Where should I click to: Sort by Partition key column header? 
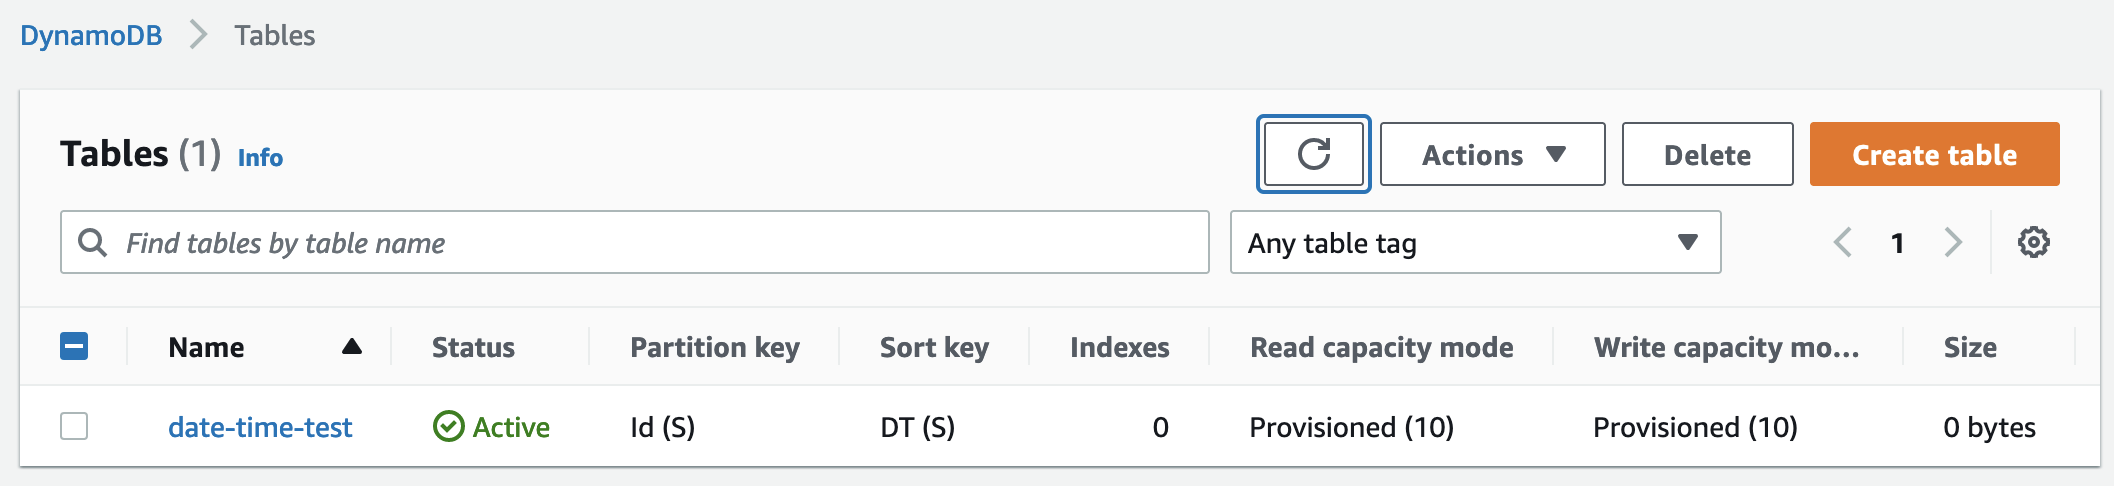point(714,347)
